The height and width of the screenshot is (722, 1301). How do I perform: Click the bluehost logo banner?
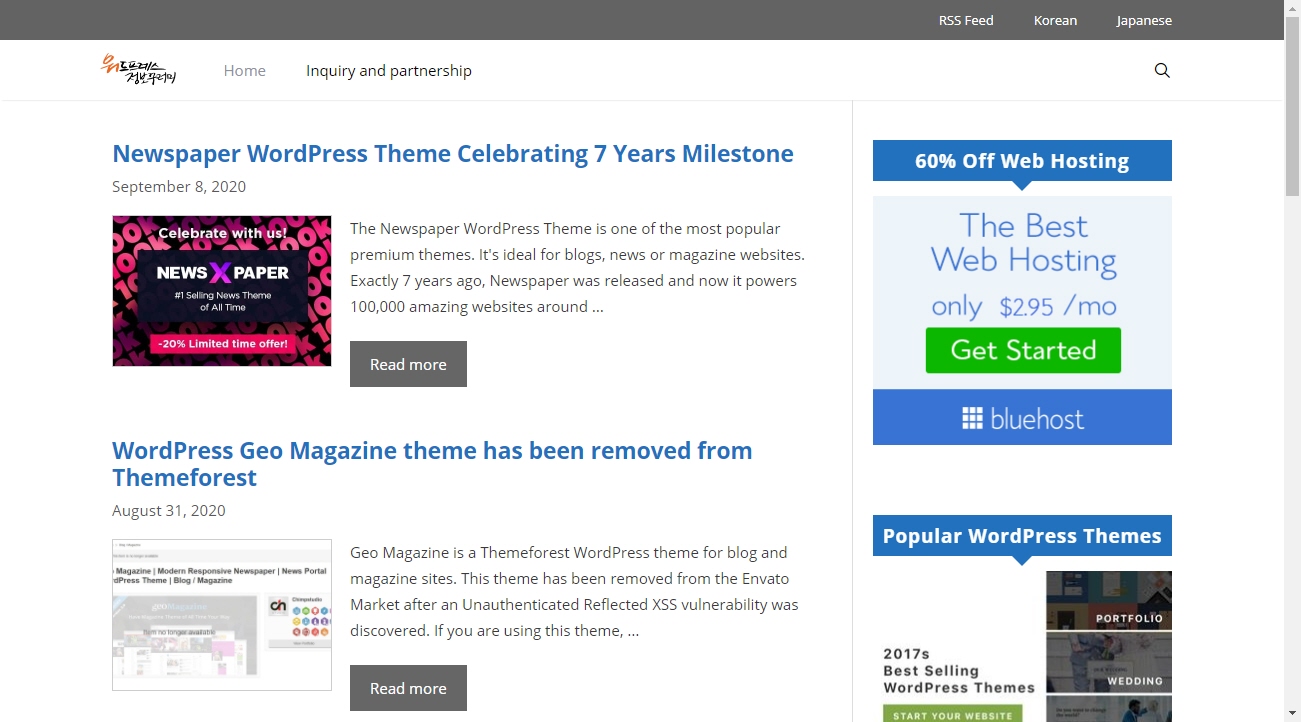(1022, 418)
